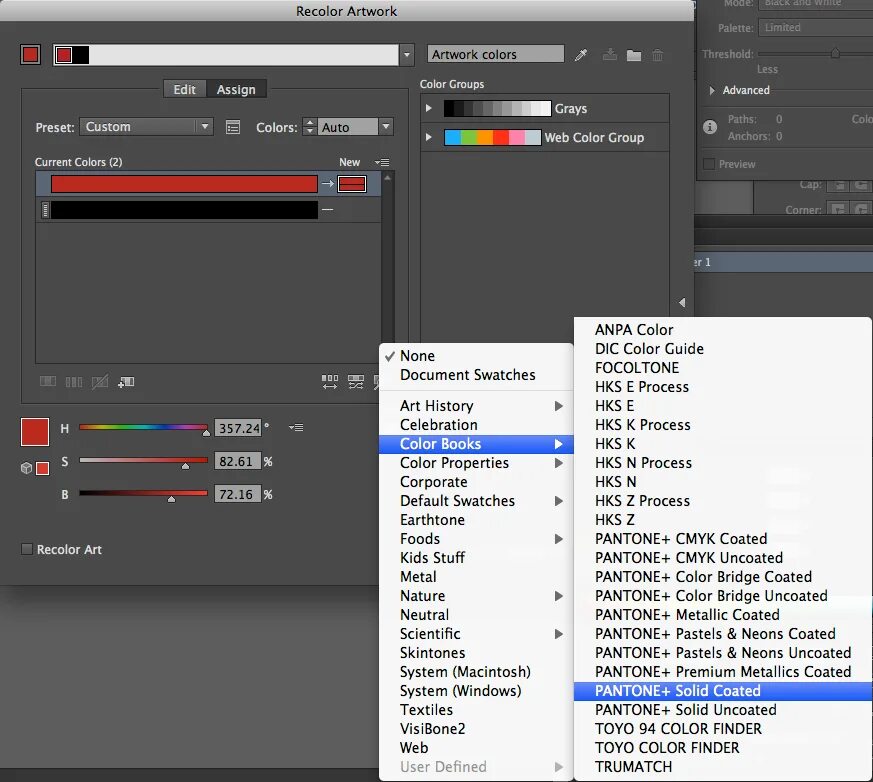Image resolution: width=873 pixels, height=782 pixels.
Task: Click the eyedropper get colors from art icon
Action: [x=581, y=55]
